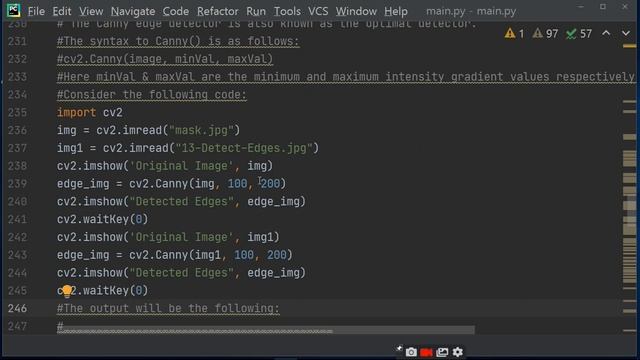Viewport: 640px width, 360px height.
Task: Click the "import" keyword on line 235
Action: click(76, 113)
